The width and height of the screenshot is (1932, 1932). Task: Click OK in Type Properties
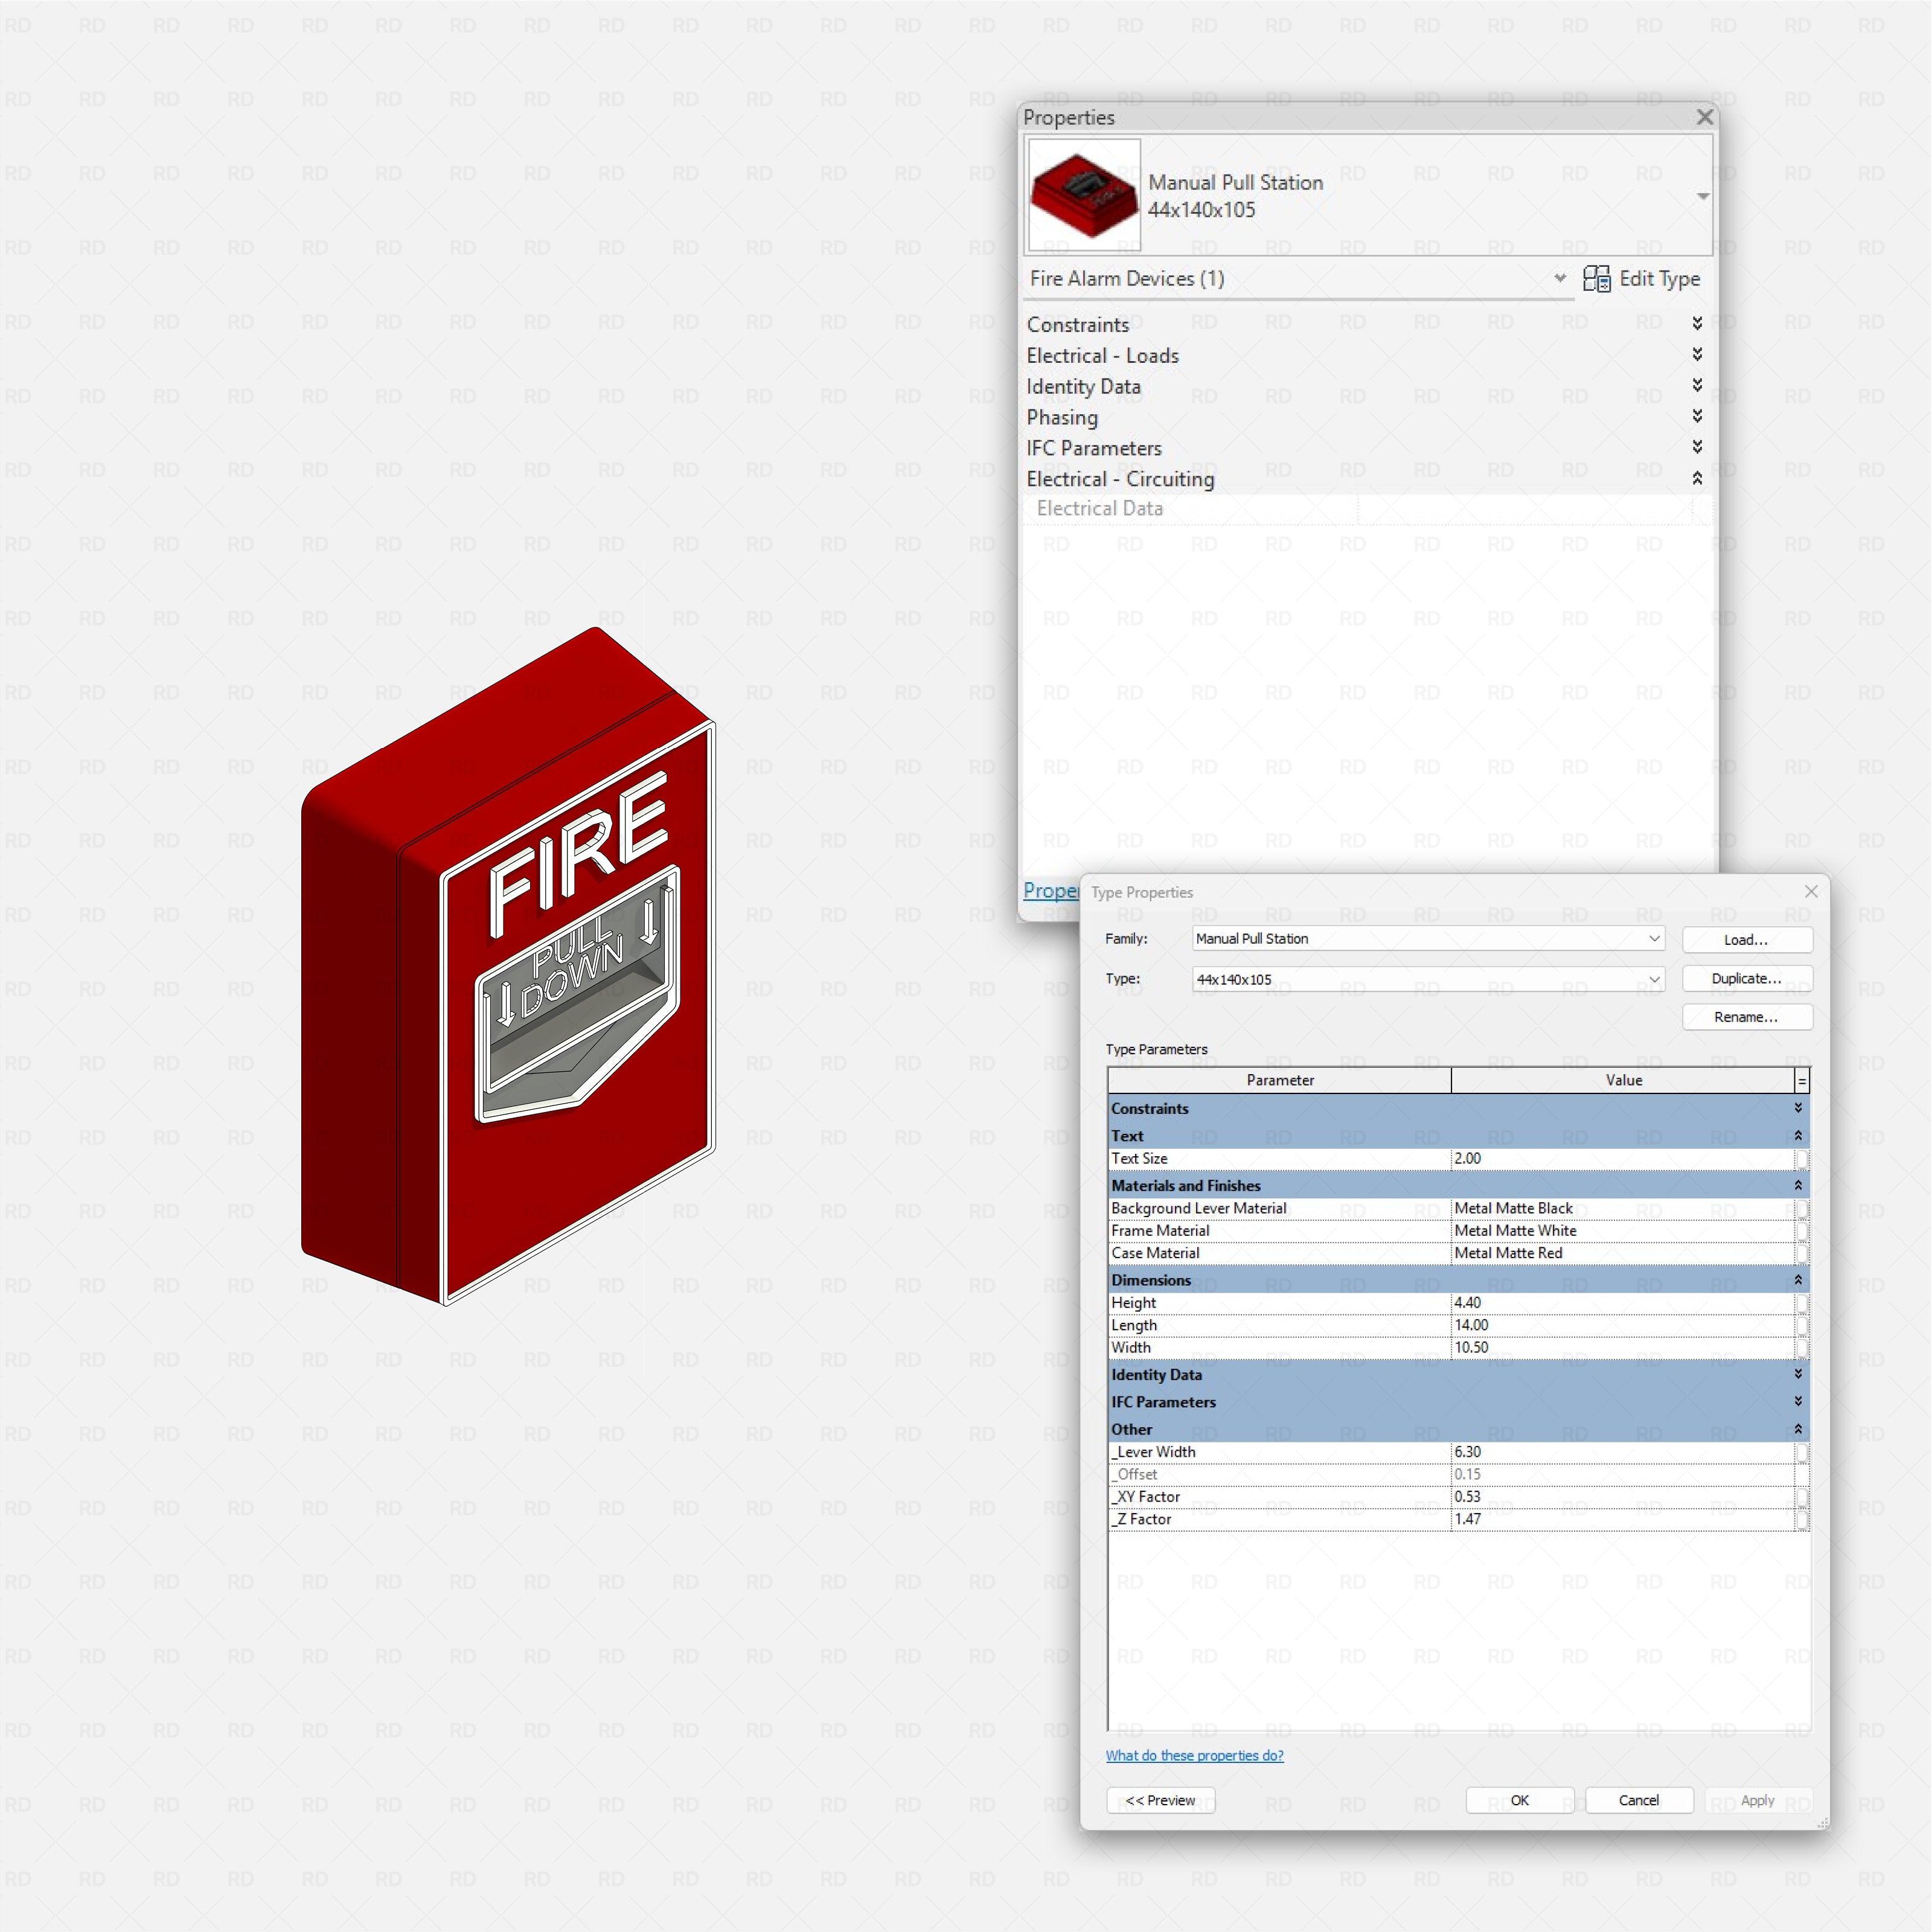point(1519,1800)
